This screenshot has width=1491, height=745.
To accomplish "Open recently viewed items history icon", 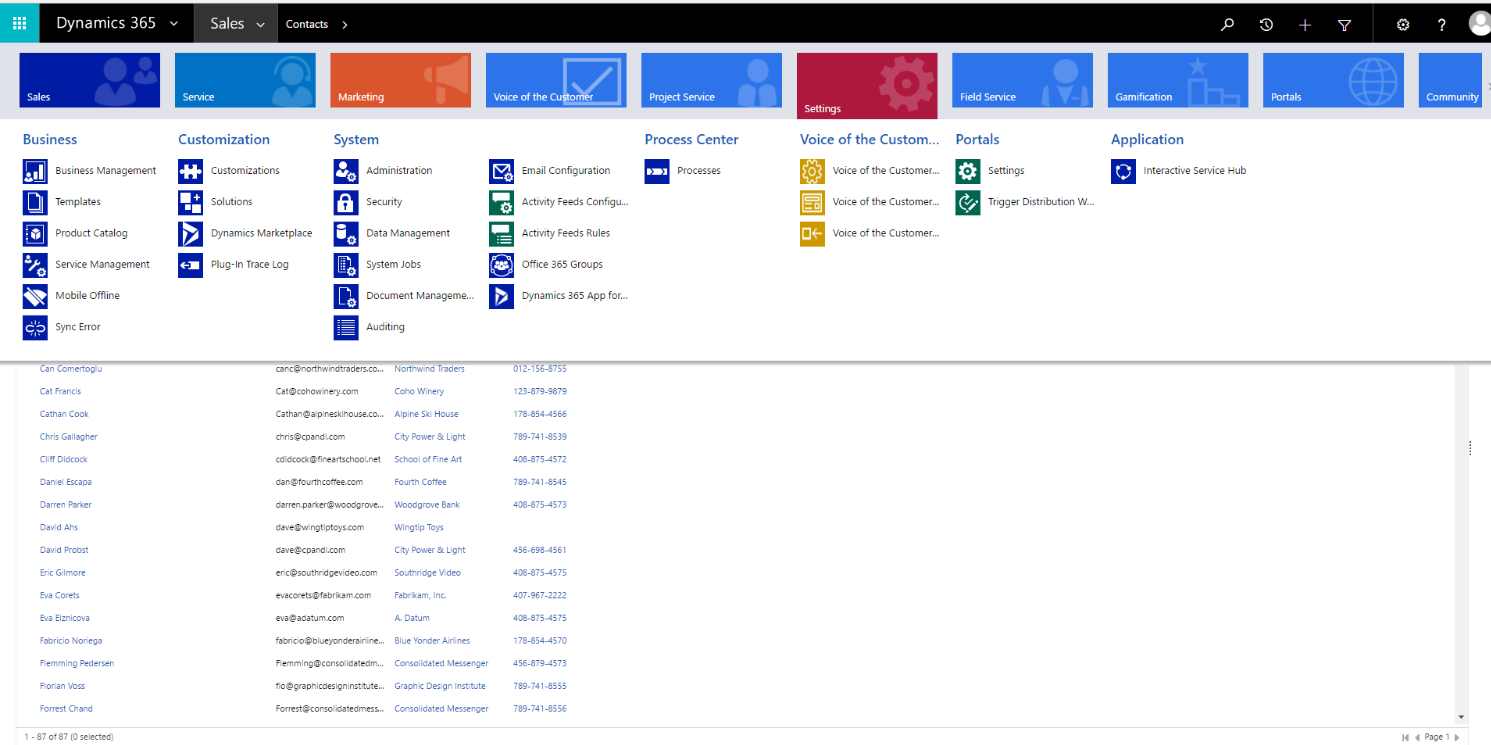I will click(x=1266, y=24).
